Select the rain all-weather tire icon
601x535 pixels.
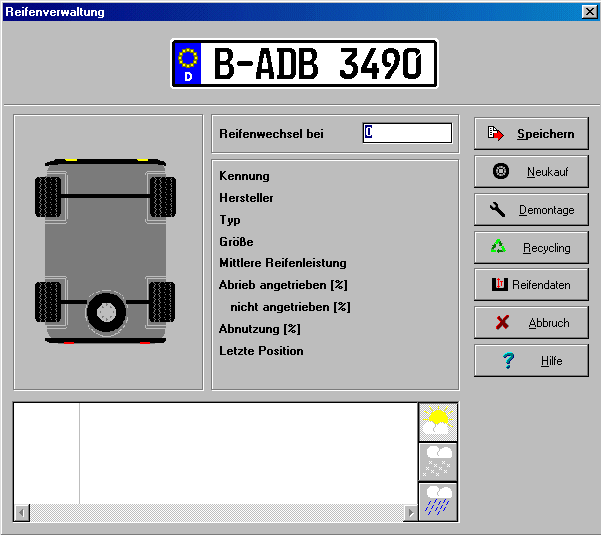click(437, 500)
